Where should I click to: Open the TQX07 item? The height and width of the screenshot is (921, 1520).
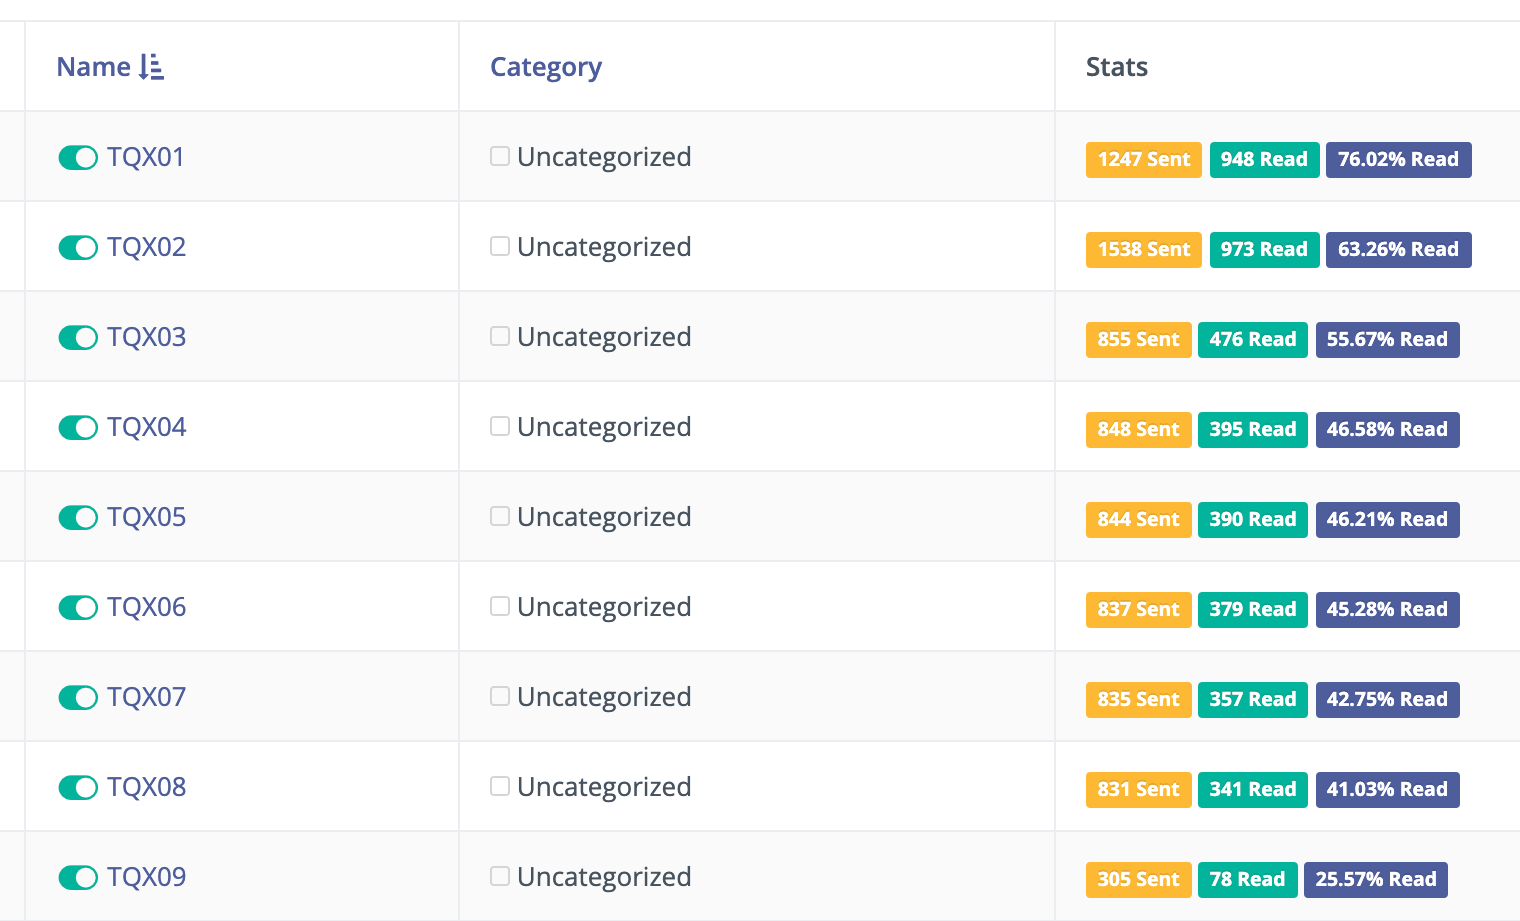click(146, 697)
